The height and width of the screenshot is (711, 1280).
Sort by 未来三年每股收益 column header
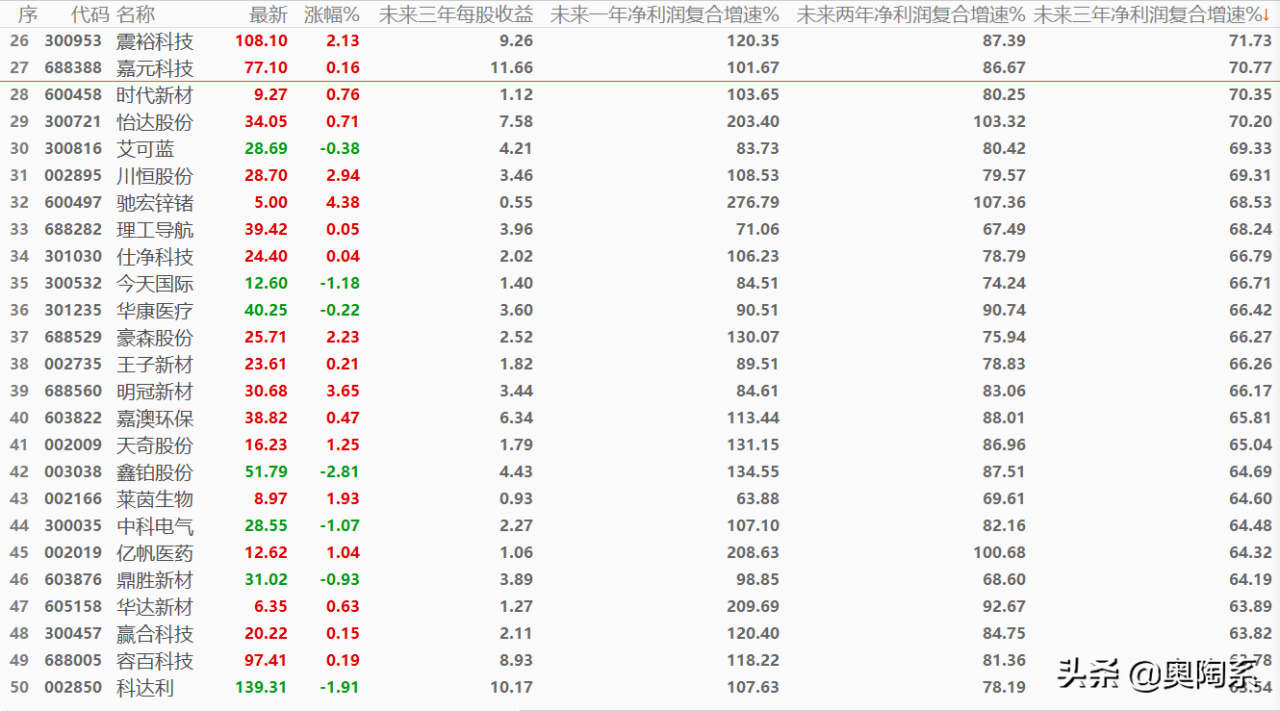pos(456,15)
